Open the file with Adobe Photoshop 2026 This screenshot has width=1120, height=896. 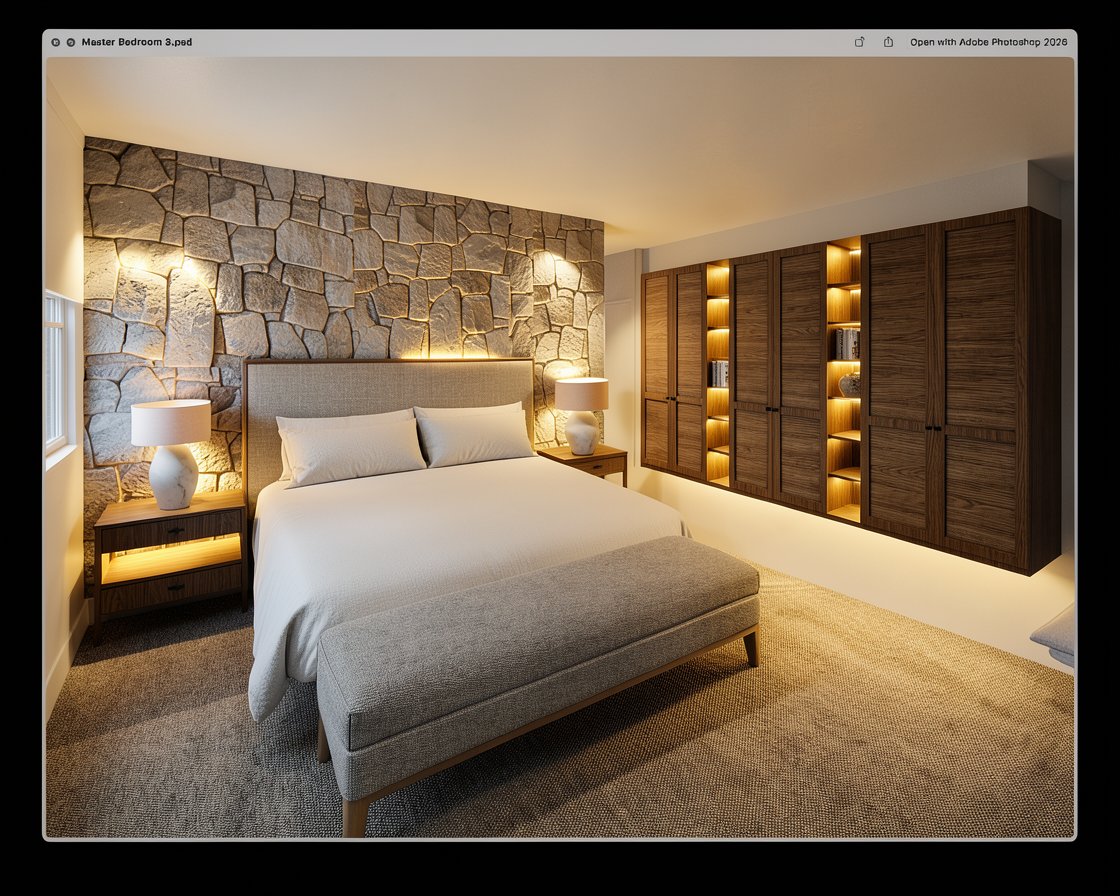(x=988, y=42)
